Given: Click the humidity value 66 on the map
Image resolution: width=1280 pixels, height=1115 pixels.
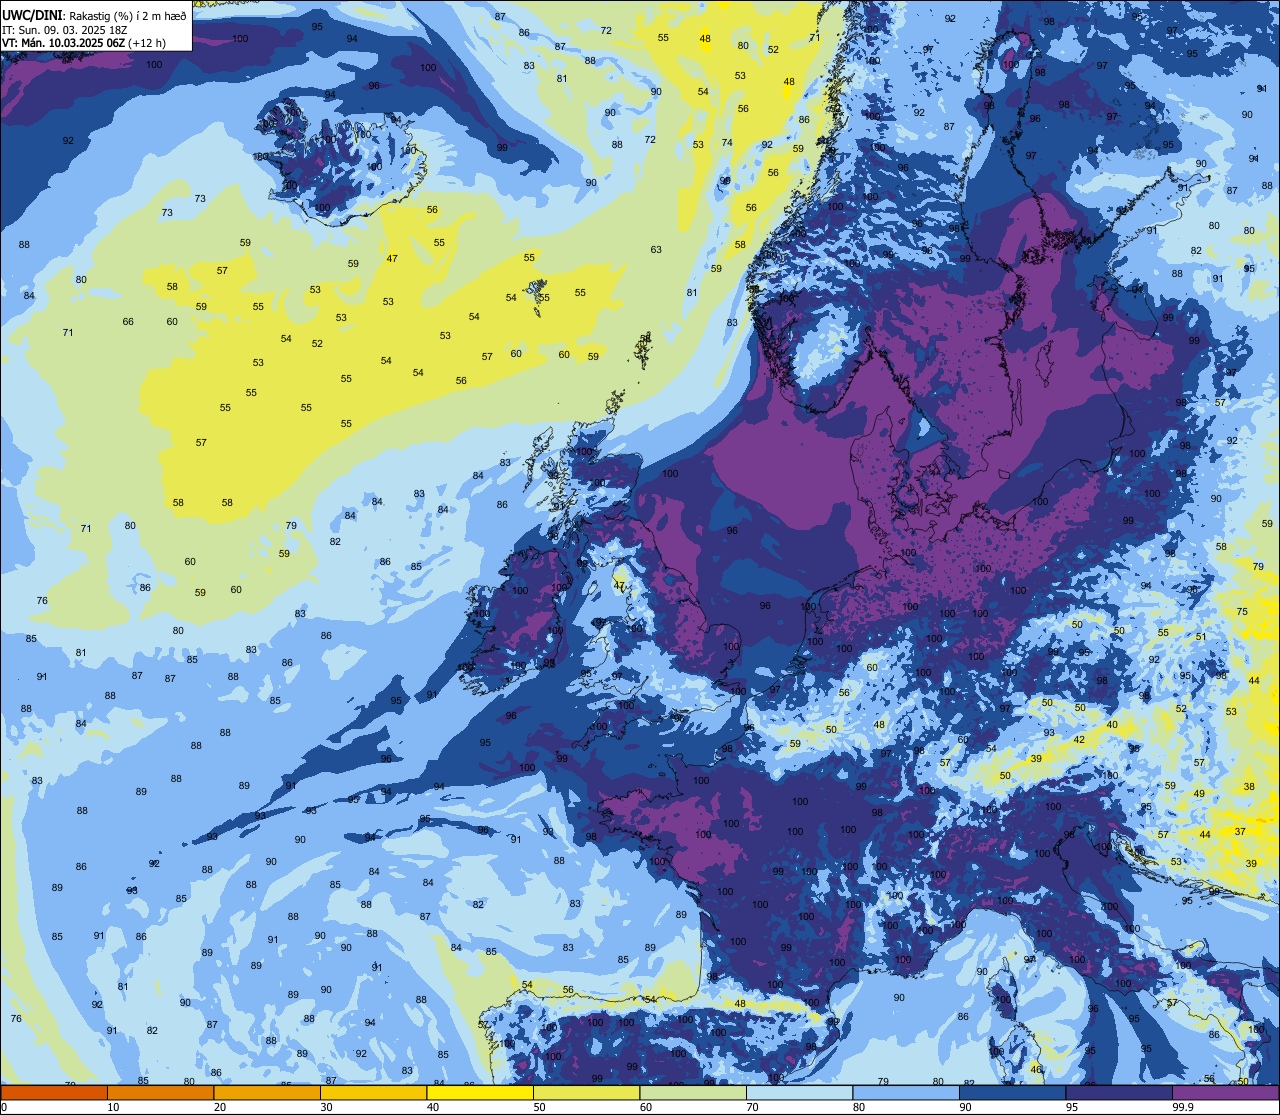Looking at the screenshot, I should (128, 321).
